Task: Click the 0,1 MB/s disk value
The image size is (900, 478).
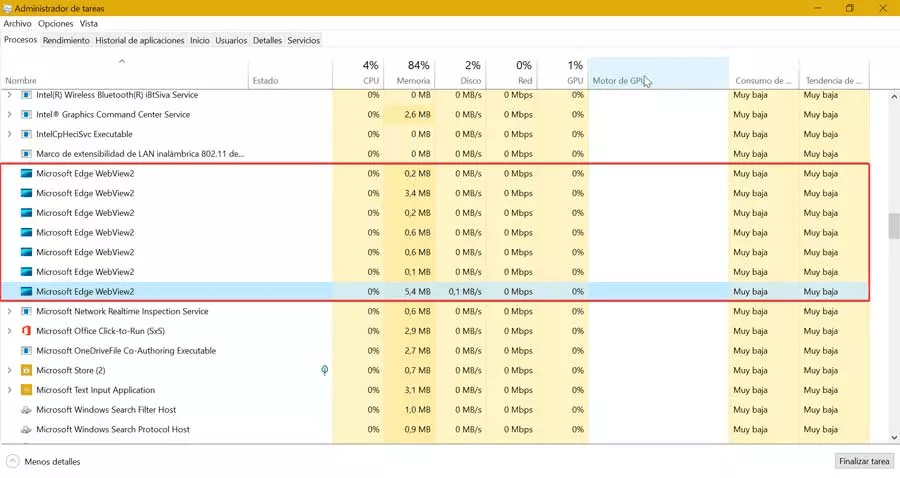Action: pyautogui.click(x=464, y=292)
